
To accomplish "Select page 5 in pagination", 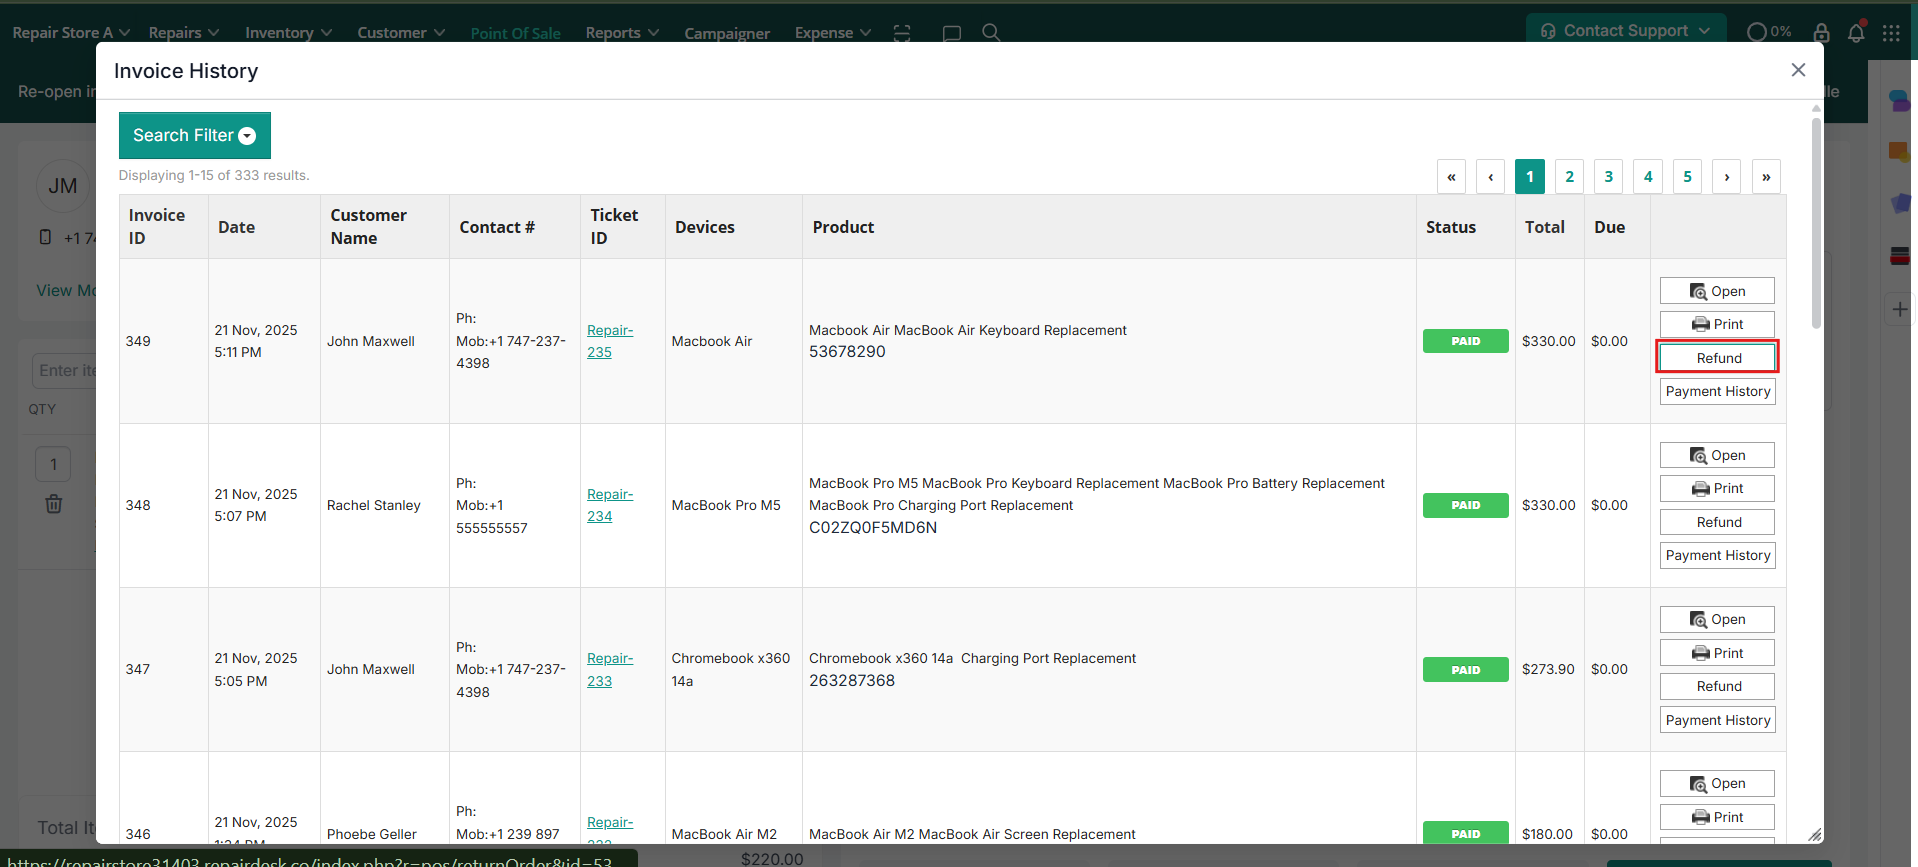I will [1687, 176].
